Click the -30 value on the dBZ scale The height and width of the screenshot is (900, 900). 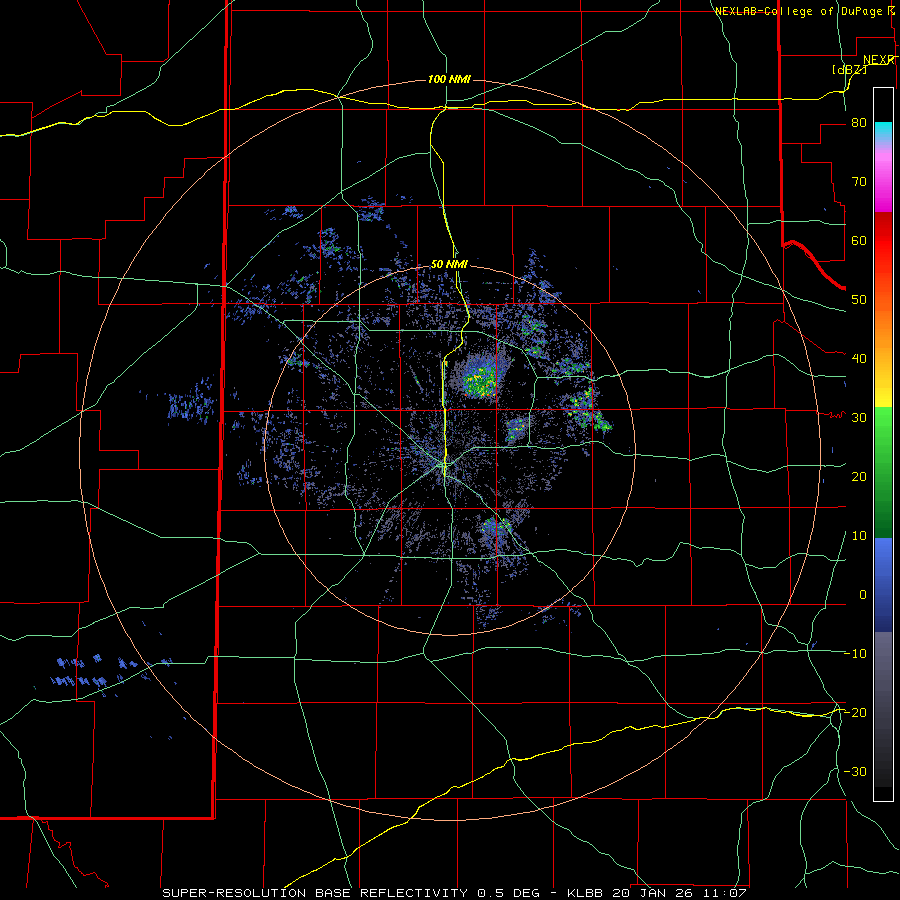click(855, 771)
